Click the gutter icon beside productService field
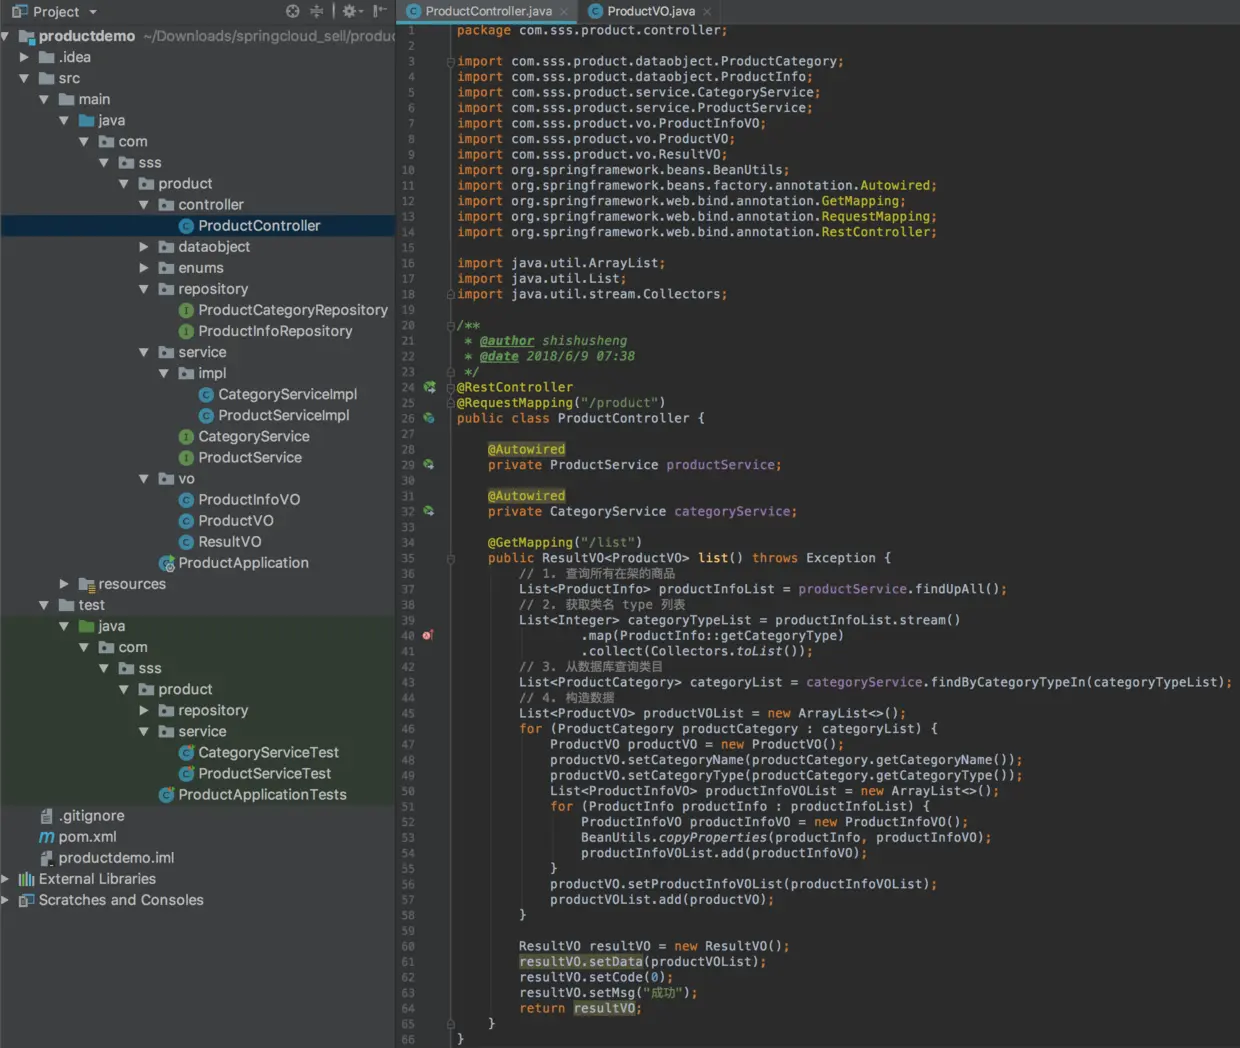 [429, 465]
